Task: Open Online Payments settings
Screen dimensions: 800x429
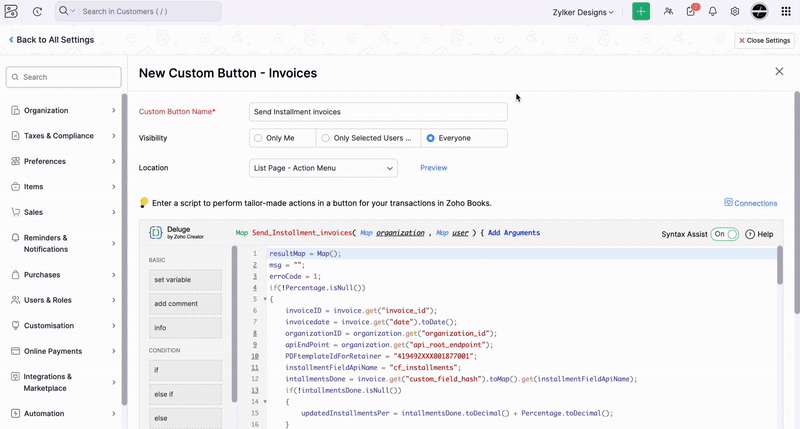Action: point(53,351)
